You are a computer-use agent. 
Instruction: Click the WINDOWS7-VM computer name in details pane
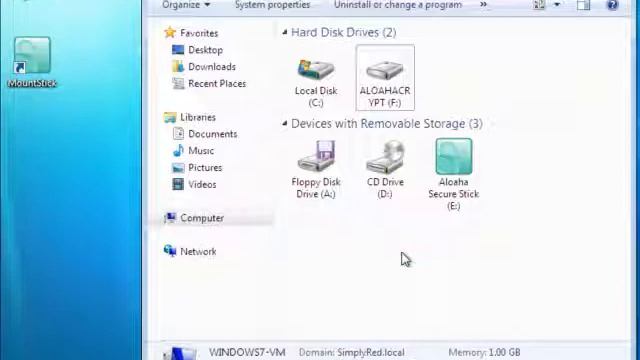247,352
